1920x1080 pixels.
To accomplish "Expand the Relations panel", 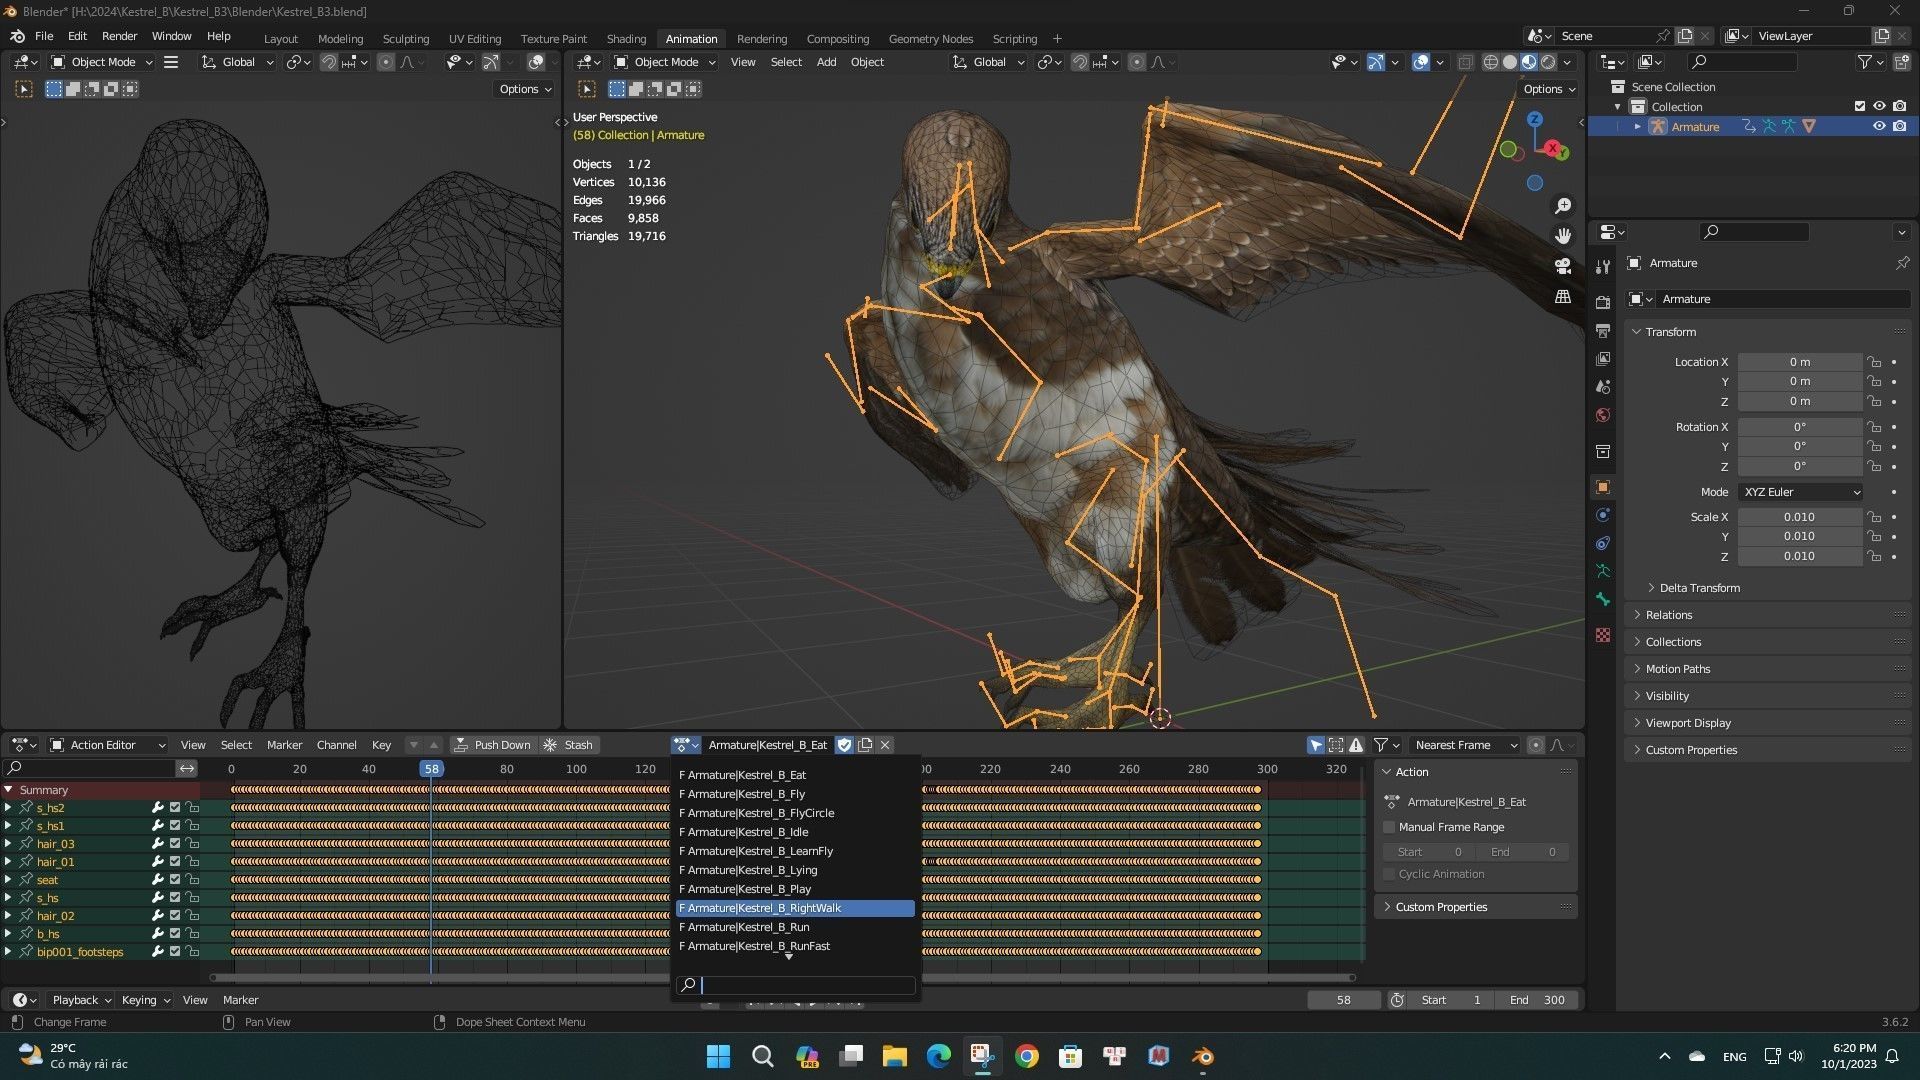I will 1668,615.
